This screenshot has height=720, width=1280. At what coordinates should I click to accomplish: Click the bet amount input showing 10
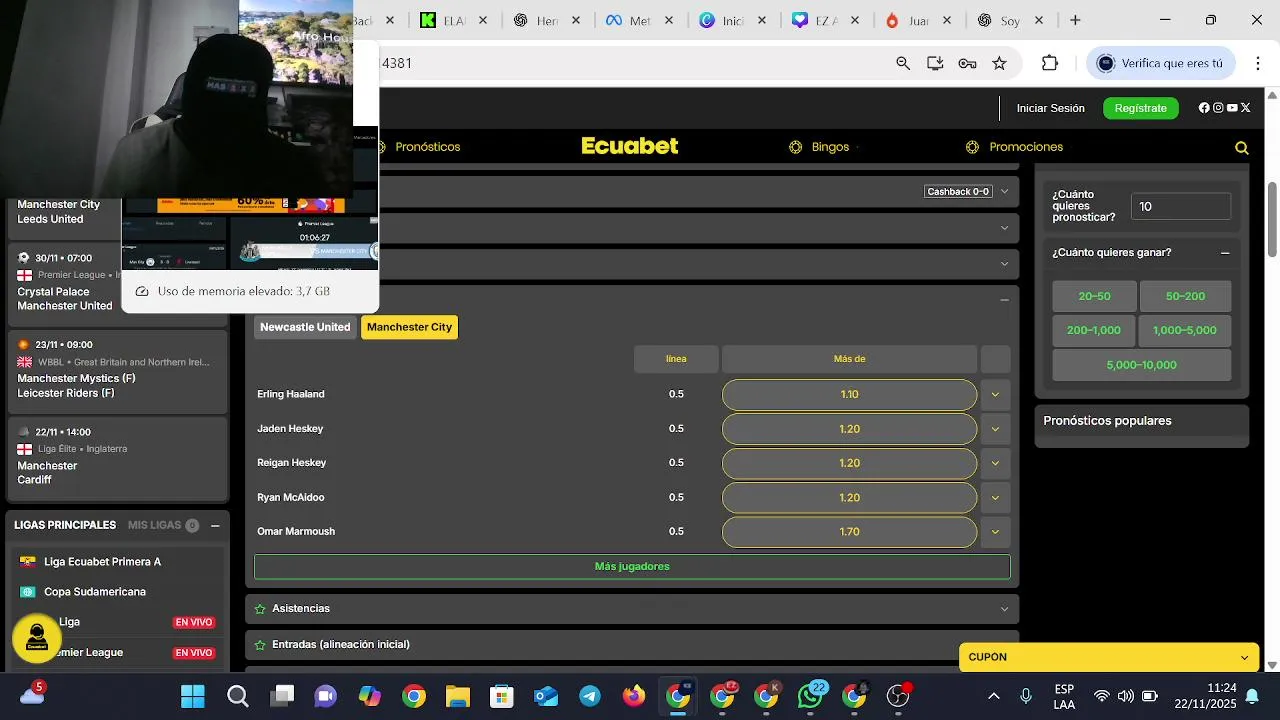coord(1181,206)
